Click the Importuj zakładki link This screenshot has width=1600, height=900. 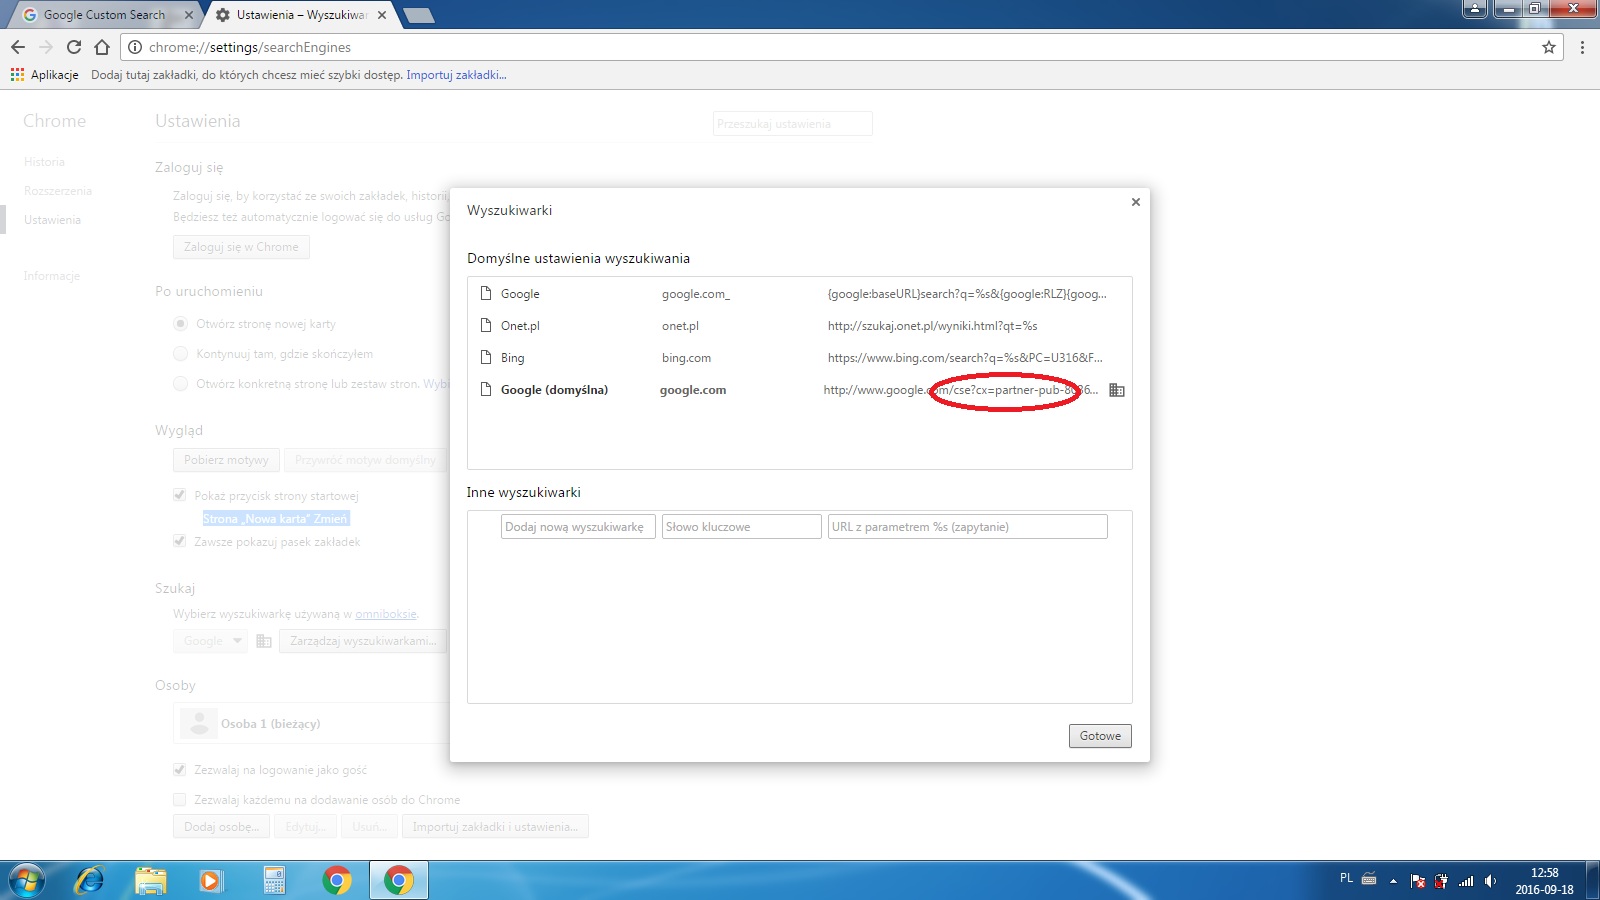pyautogui.click(x=456, y=75)
